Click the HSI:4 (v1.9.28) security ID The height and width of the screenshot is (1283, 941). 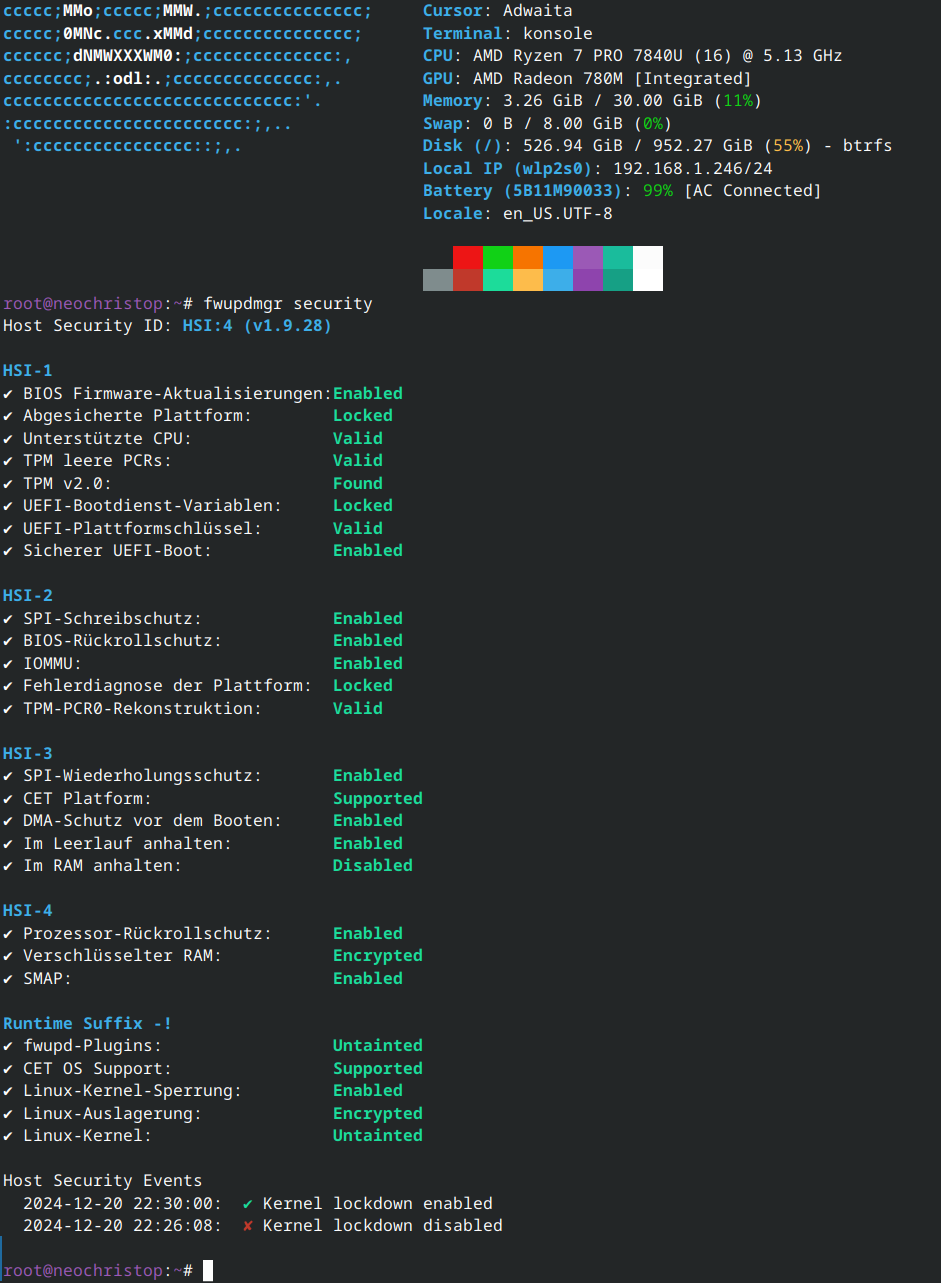(x=257, y=325)
